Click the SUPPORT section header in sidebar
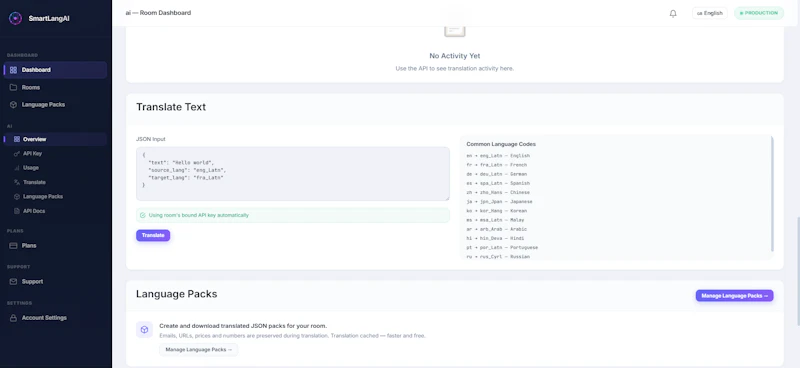The width and height of the screenshot is (800, 368). 18,267
